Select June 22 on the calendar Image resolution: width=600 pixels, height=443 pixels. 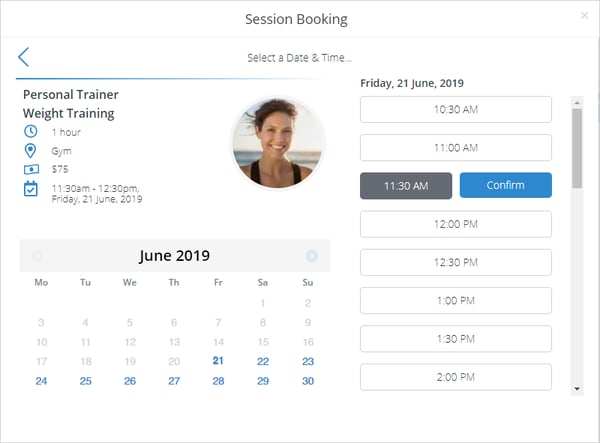click(x=263, y=362)
